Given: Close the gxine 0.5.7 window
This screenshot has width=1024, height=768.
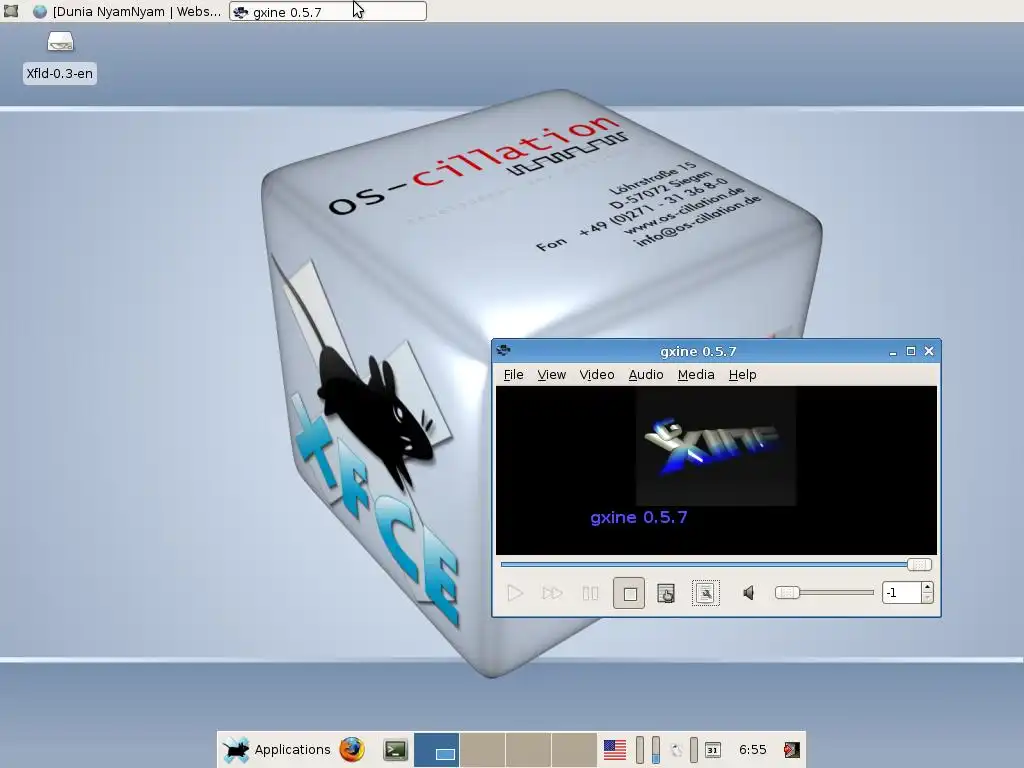Looking at the screenshot, I should tap(929, 351).
